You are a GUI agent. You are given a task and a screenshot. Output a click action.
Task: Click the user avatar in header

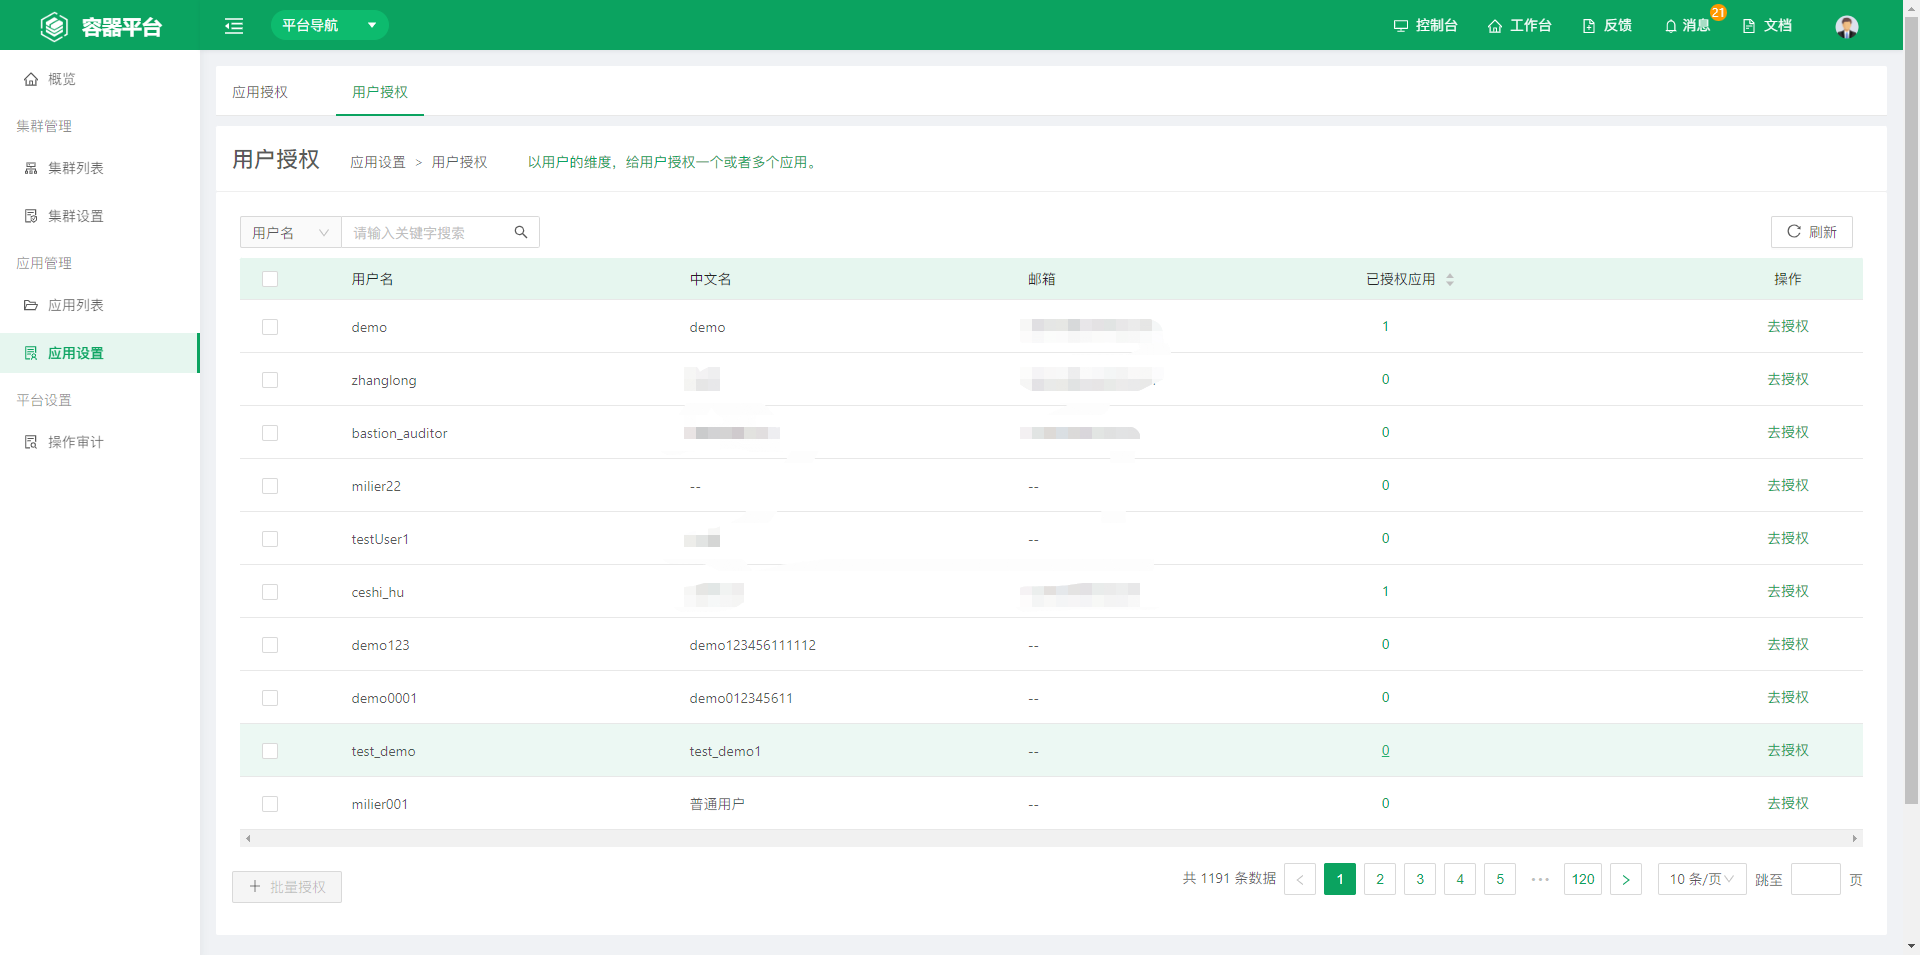coord(1846,26)
